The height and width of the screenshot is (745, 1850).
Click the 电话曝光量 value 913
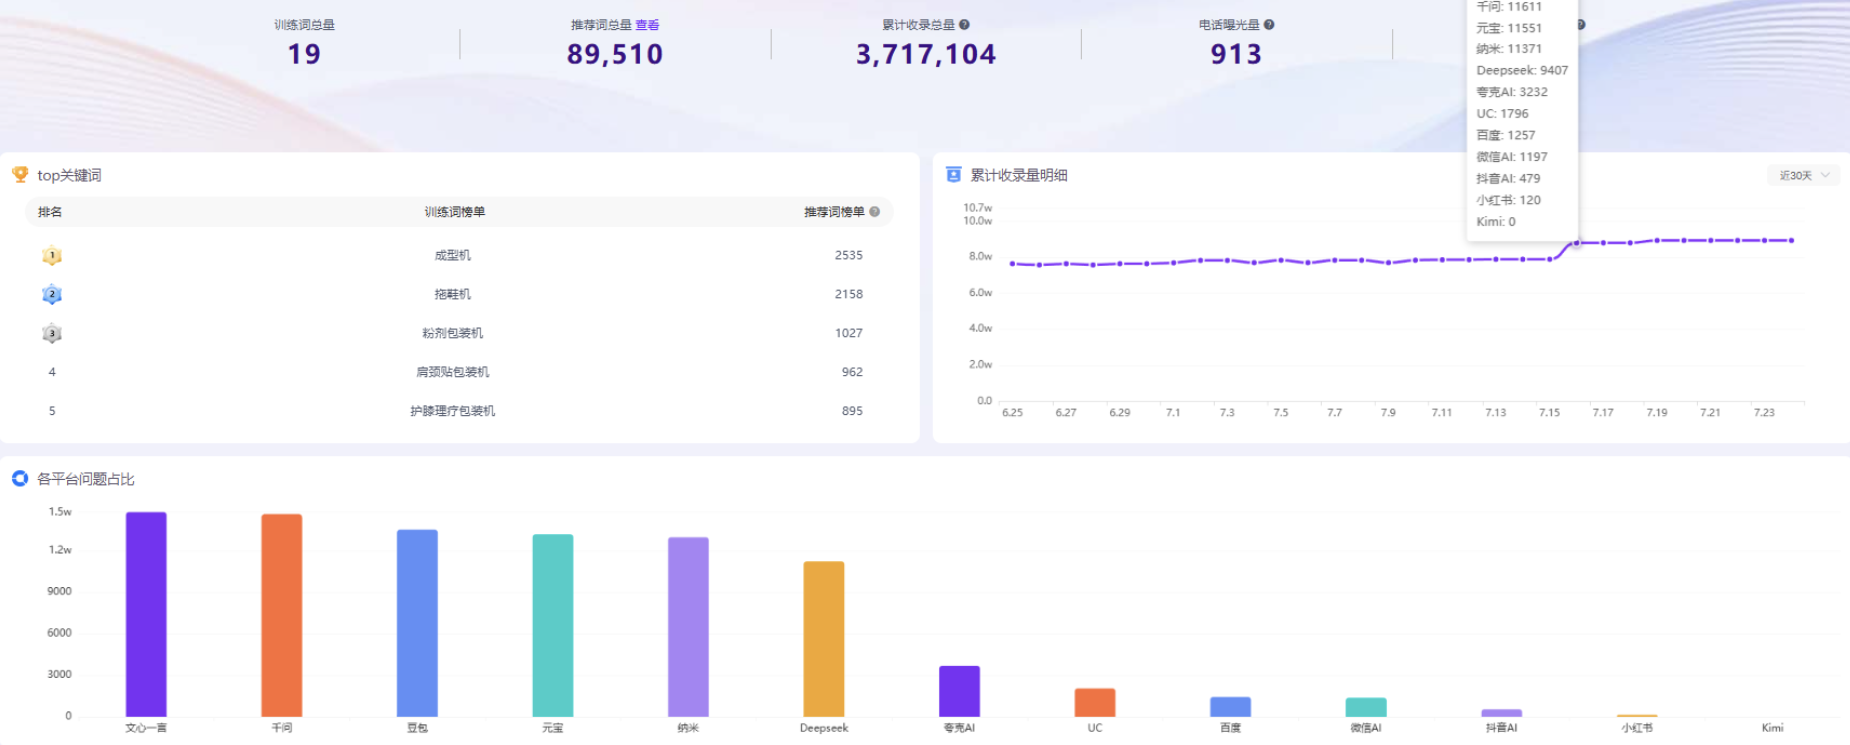pyautogui.click(x=1236, y=54)
